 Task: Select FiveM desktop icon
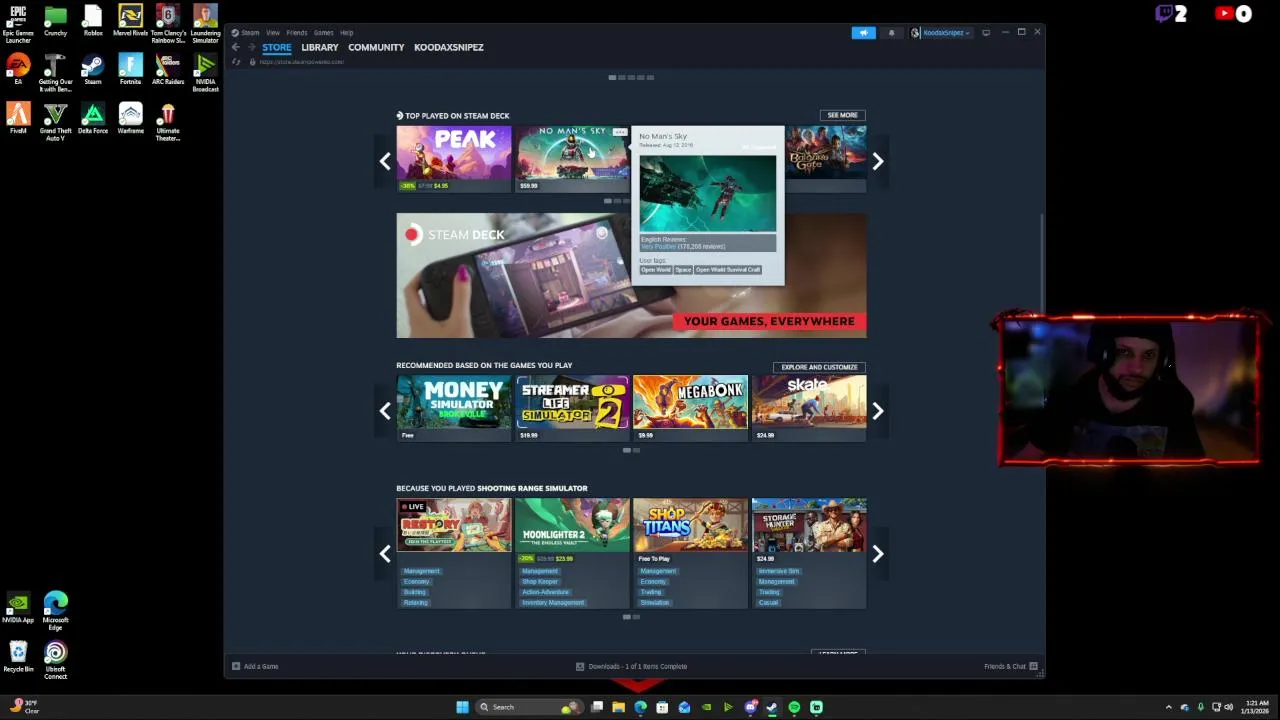(18, 118)
